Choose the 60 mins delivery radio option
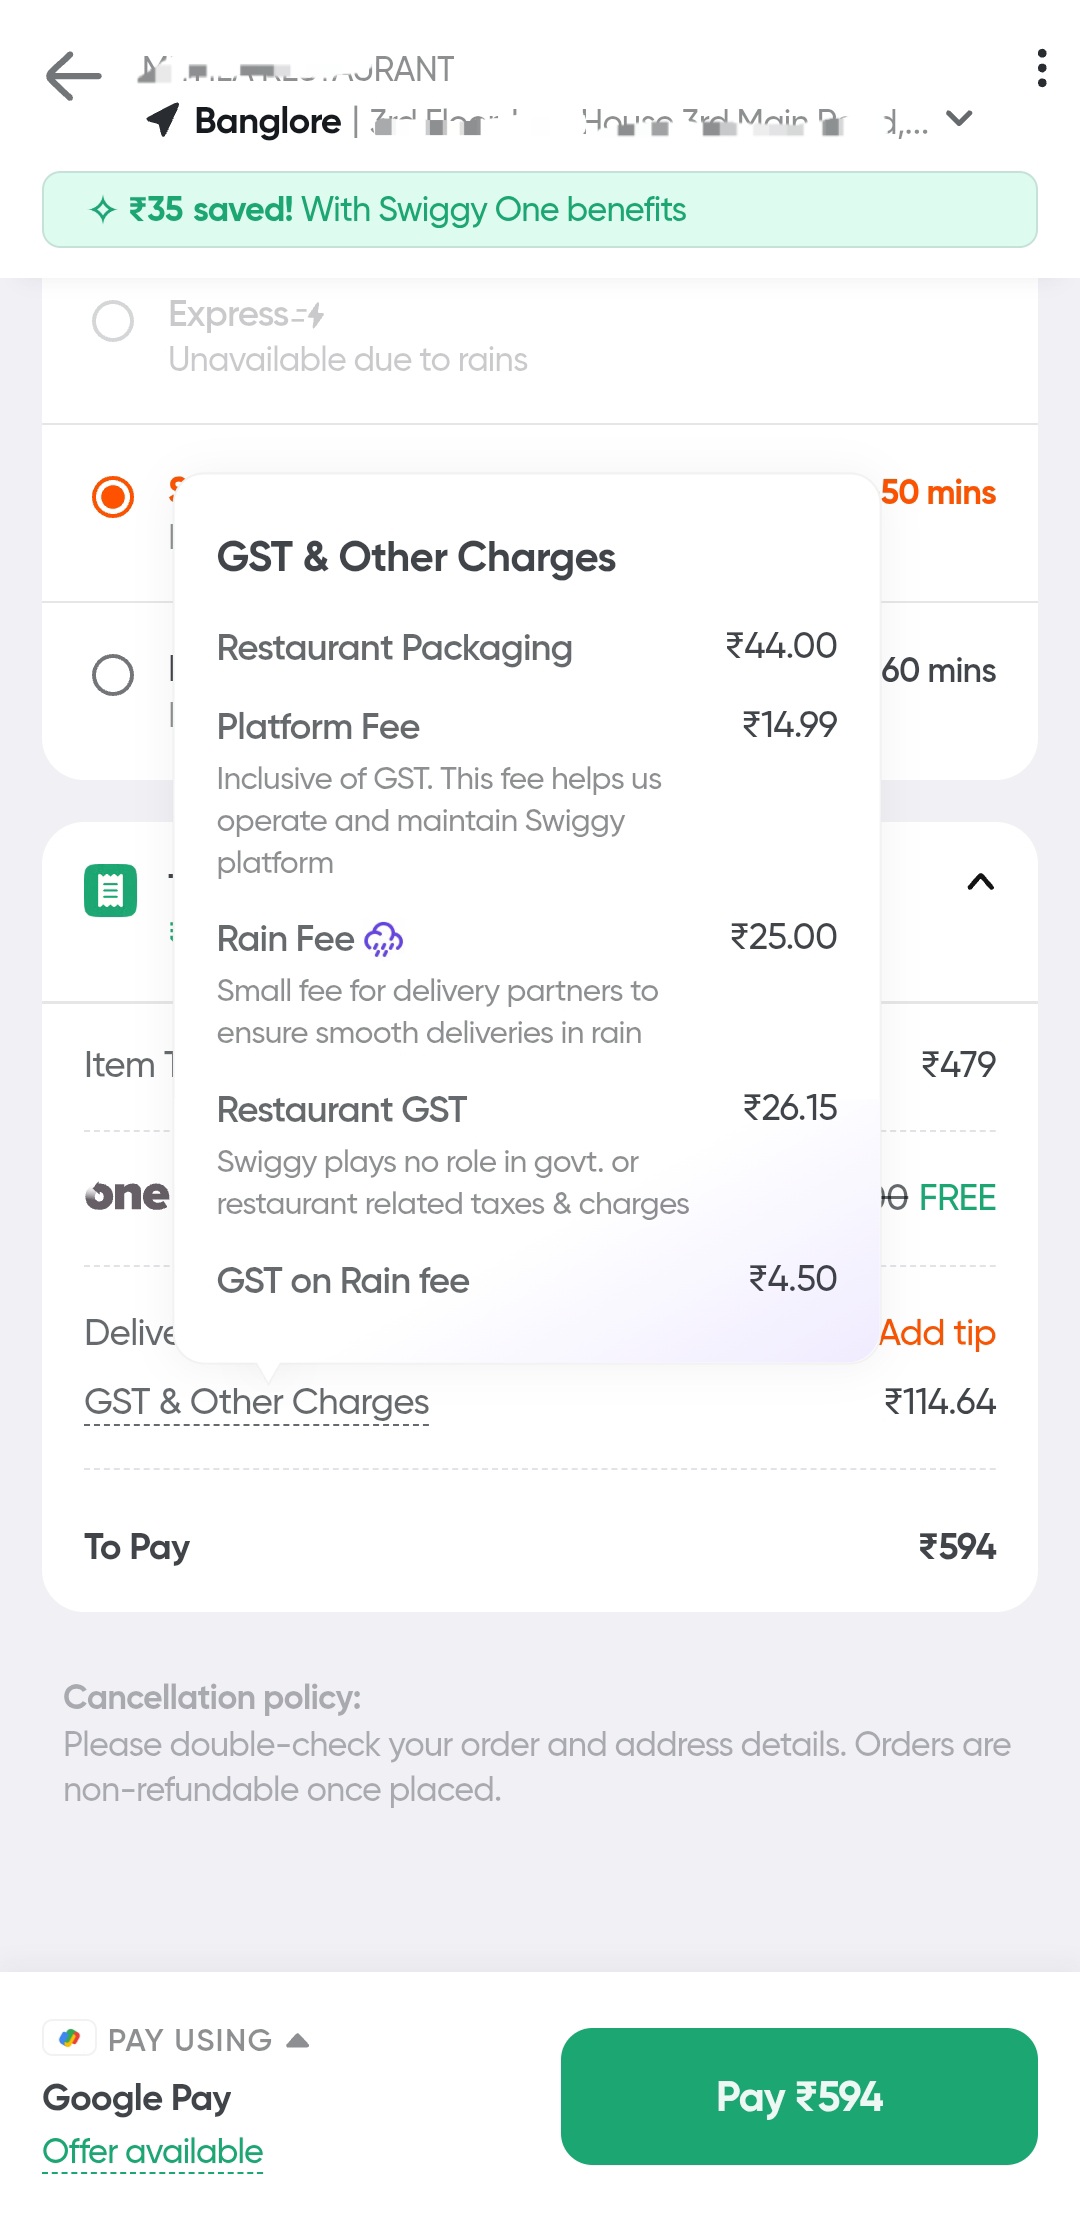This screenshot has width=1080, height=2220. pos(113,675)
